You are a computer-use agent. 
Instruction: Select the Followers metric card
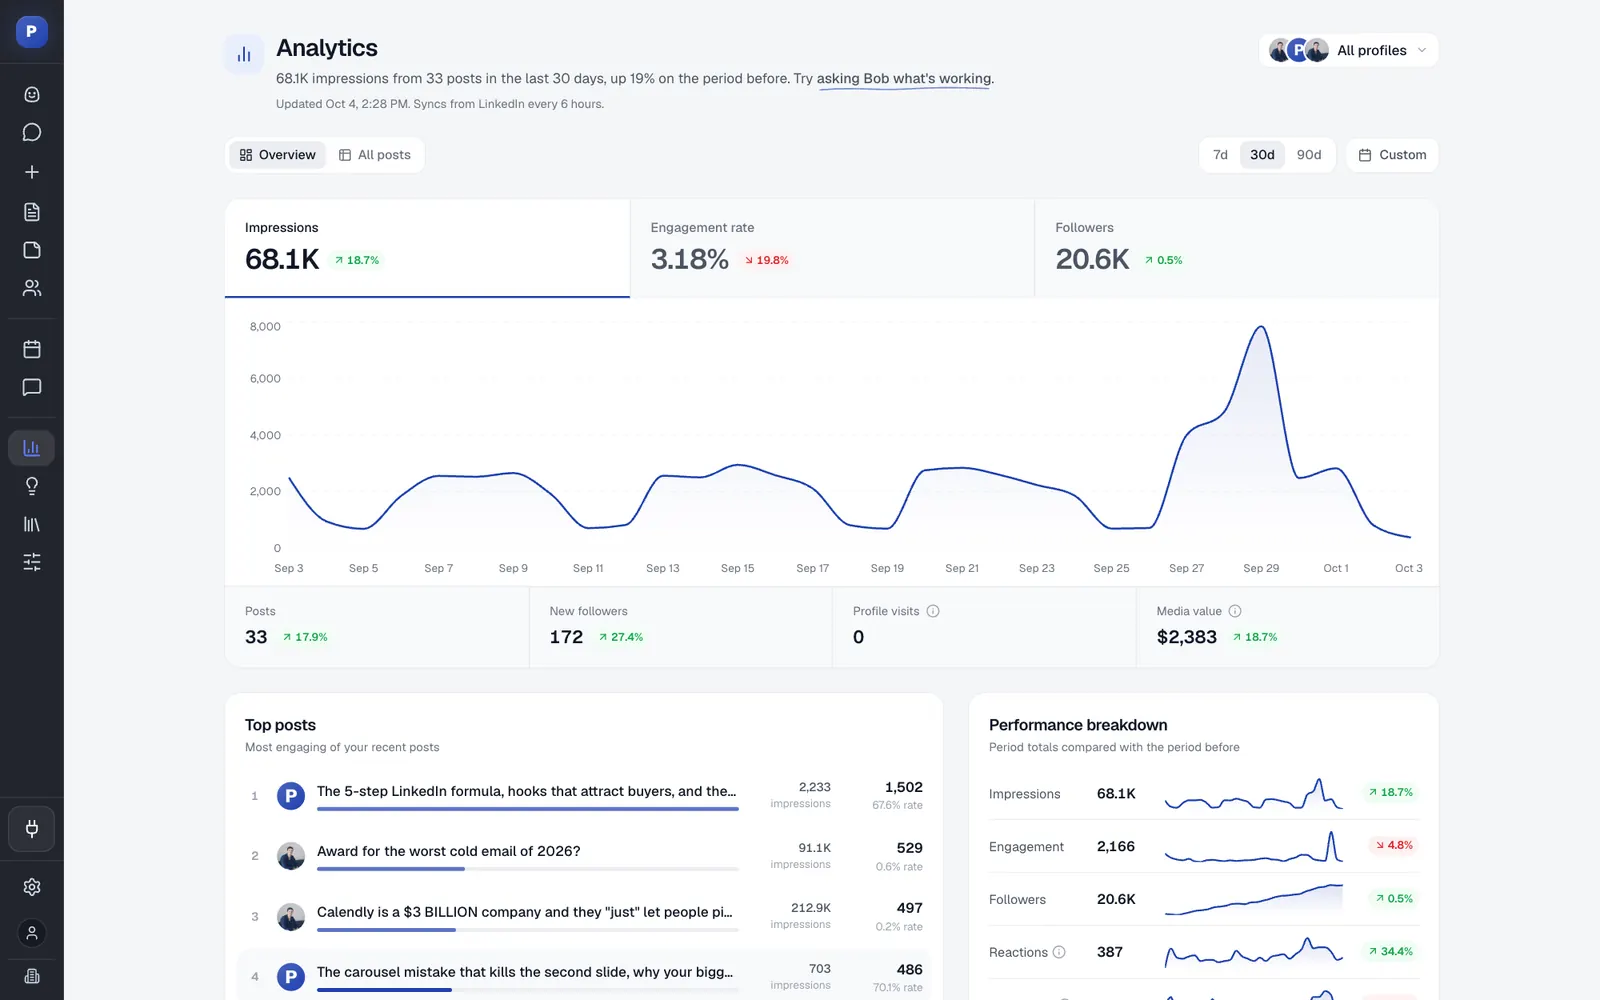coord(1237,248)
